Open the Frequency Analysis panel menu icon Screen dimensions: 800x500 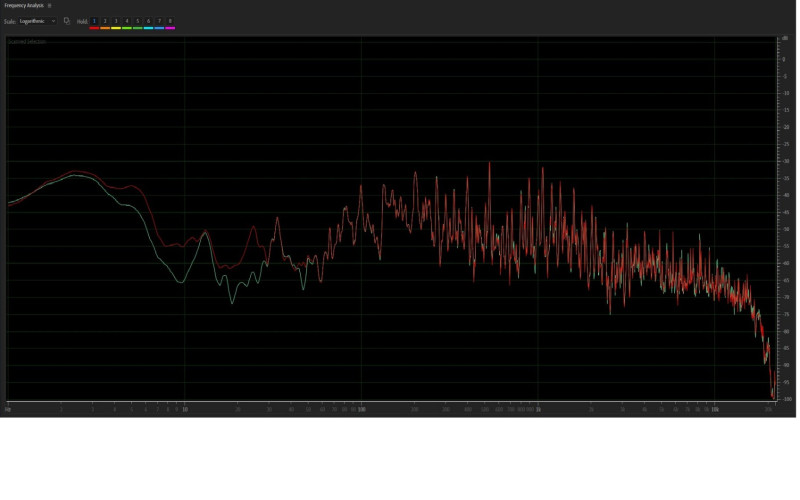[49, 6]
